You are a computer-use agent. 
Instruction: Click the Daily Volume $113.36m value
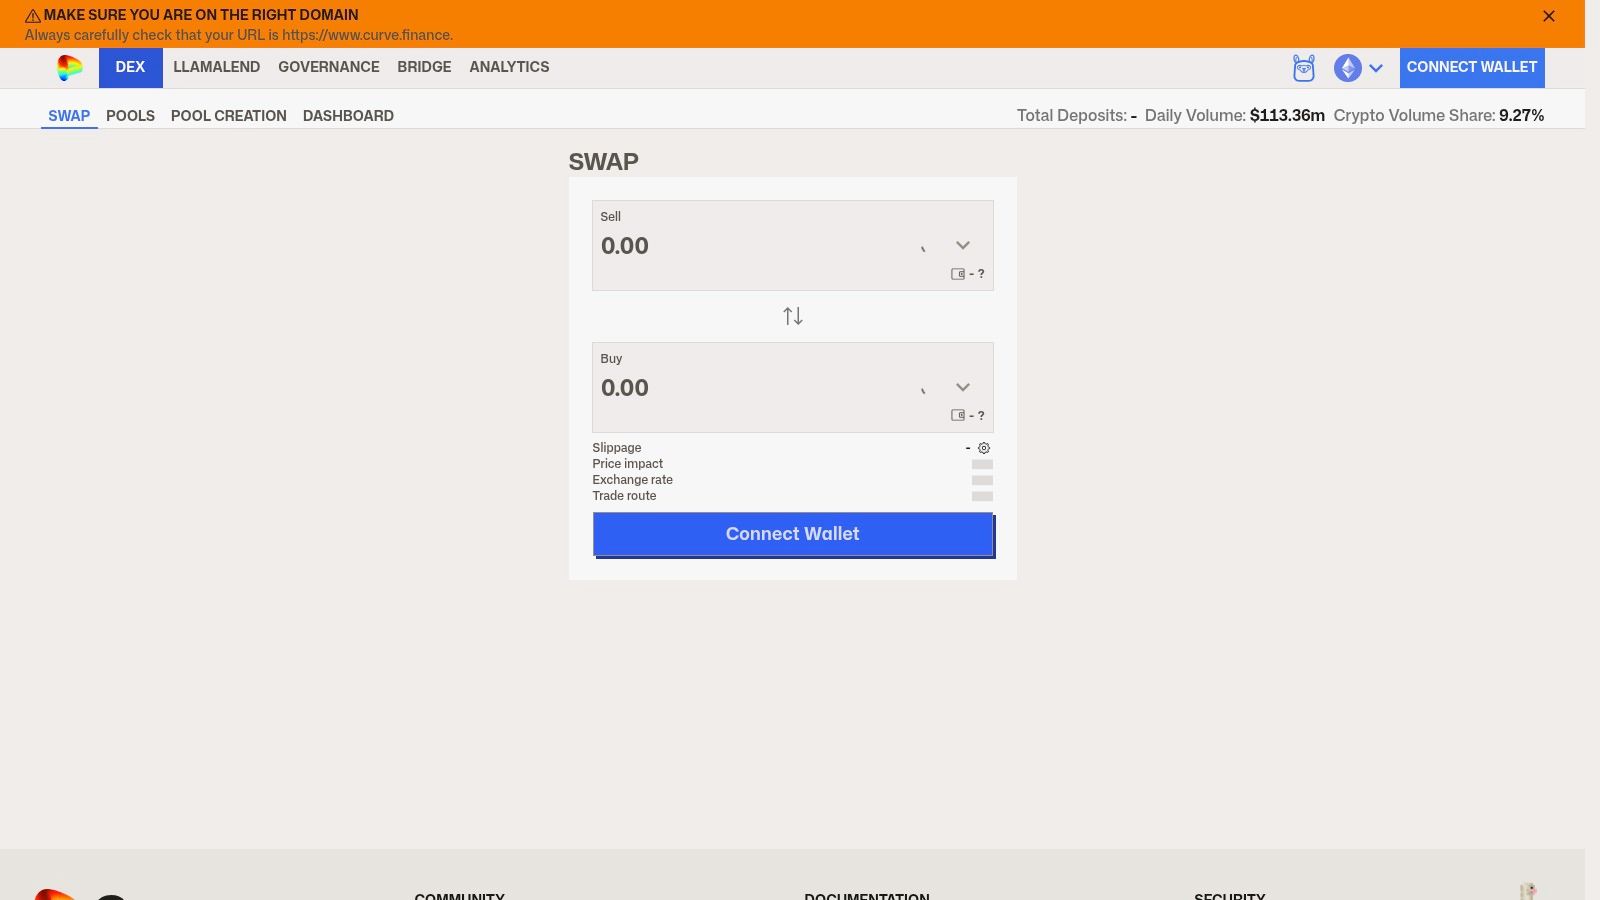pyautogui.click(x=1287, y=116)
